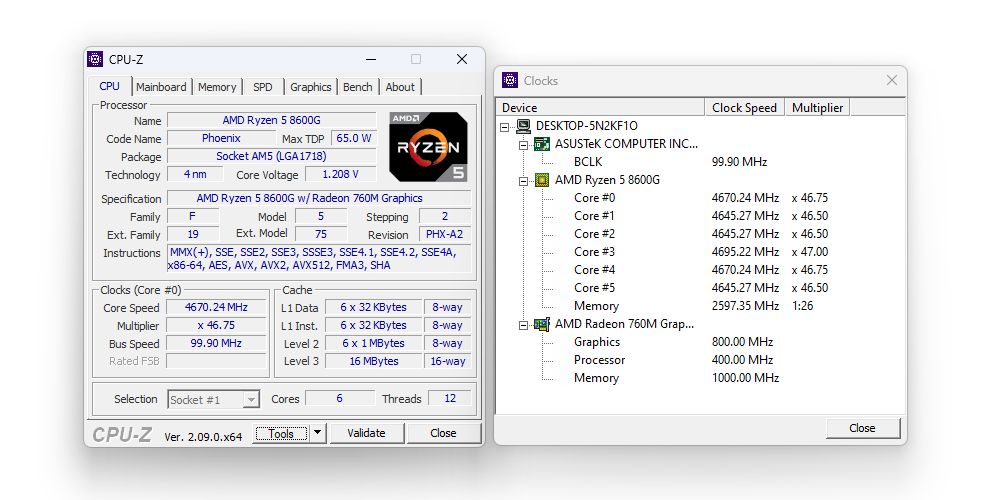Screen dimensions: 1000x500
Task: Click the Level 2 cache 6 x 1 MBytes
Action: coord(373,343)
